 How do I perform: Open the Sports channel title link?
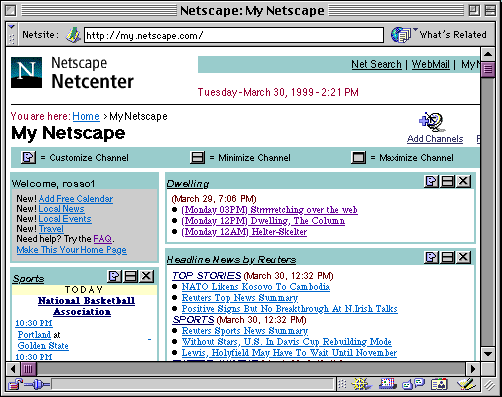(x=28, y=279)
